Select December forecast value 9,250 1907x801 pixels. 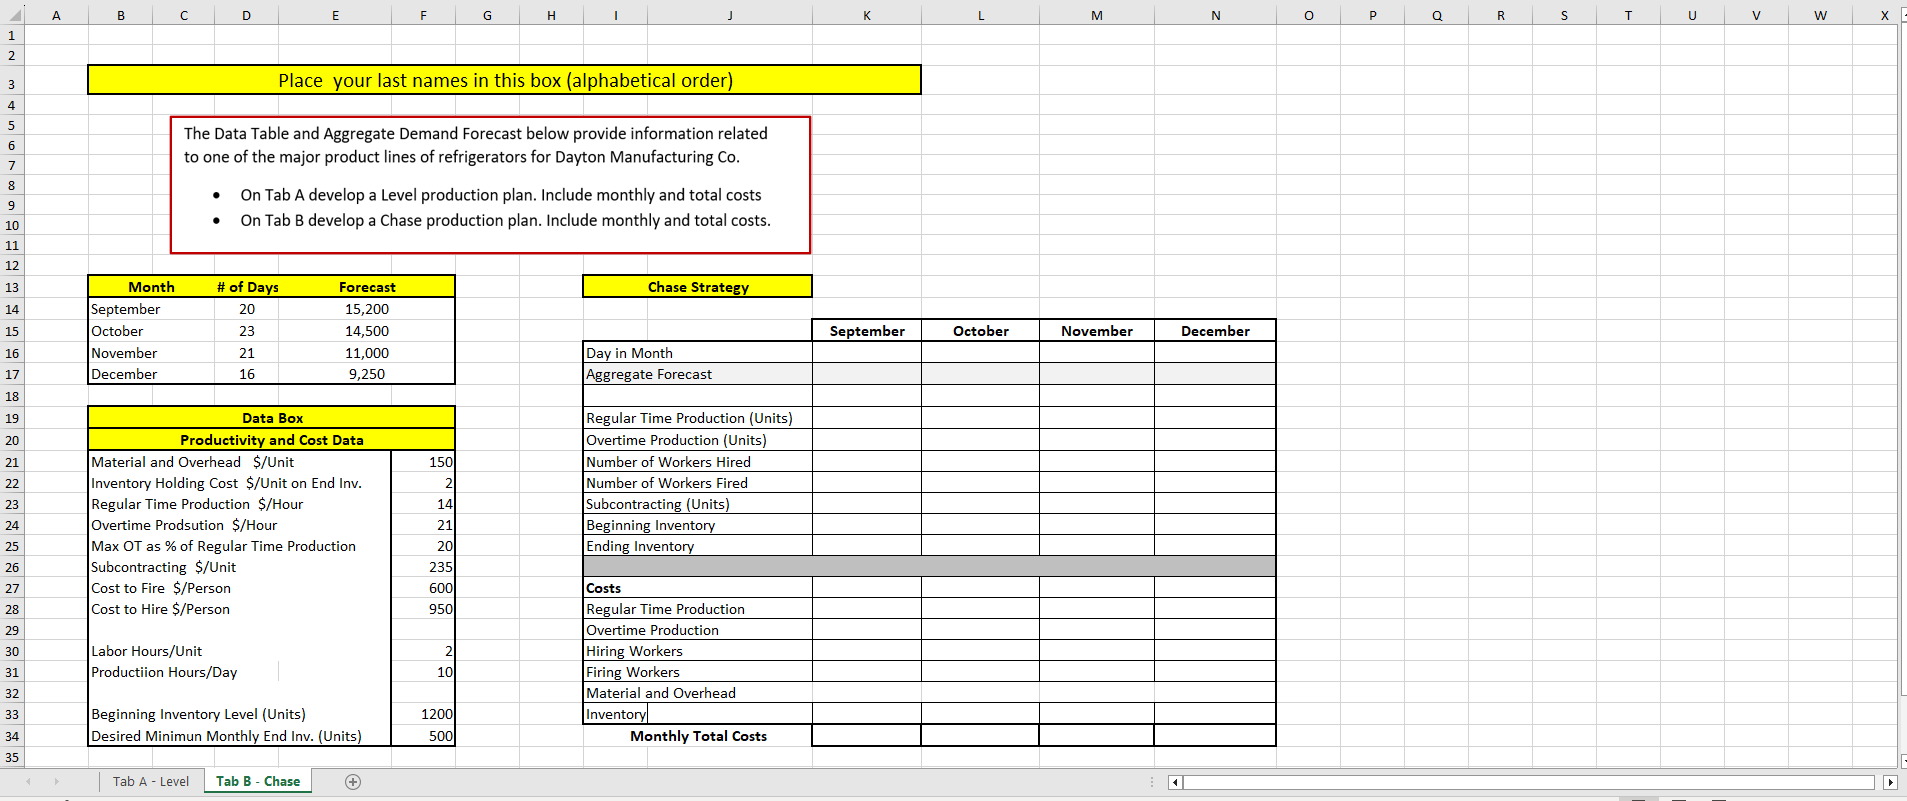coord(367,374)
